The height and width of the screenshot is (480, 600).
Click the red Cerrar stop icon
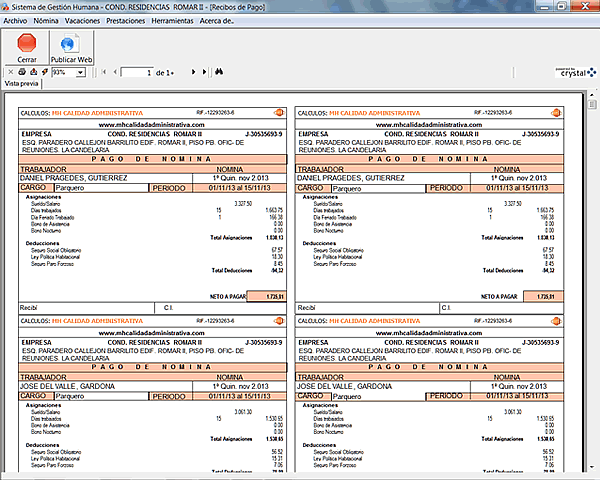point(27,44)
